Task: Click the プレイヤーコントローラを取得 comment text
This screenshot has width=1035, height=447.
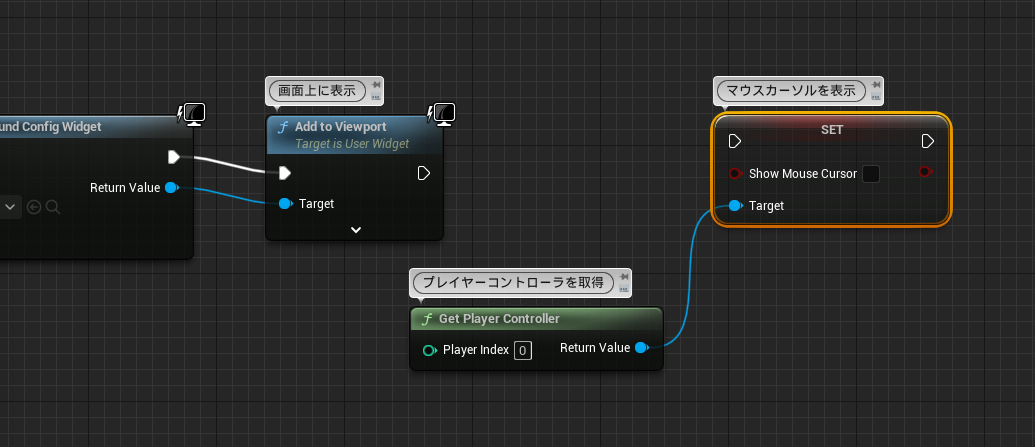Action: 513,283
